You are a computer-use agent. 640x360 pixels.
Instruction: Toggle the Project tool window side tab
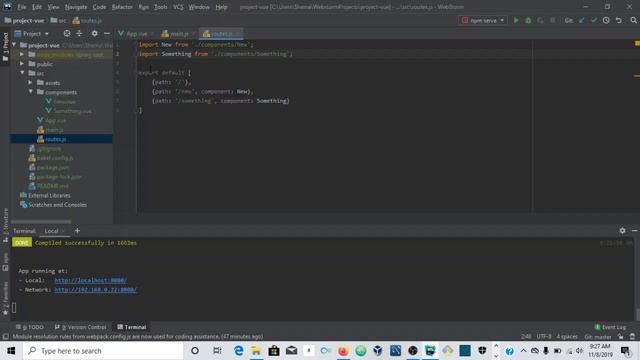click(x=5, y=47)
